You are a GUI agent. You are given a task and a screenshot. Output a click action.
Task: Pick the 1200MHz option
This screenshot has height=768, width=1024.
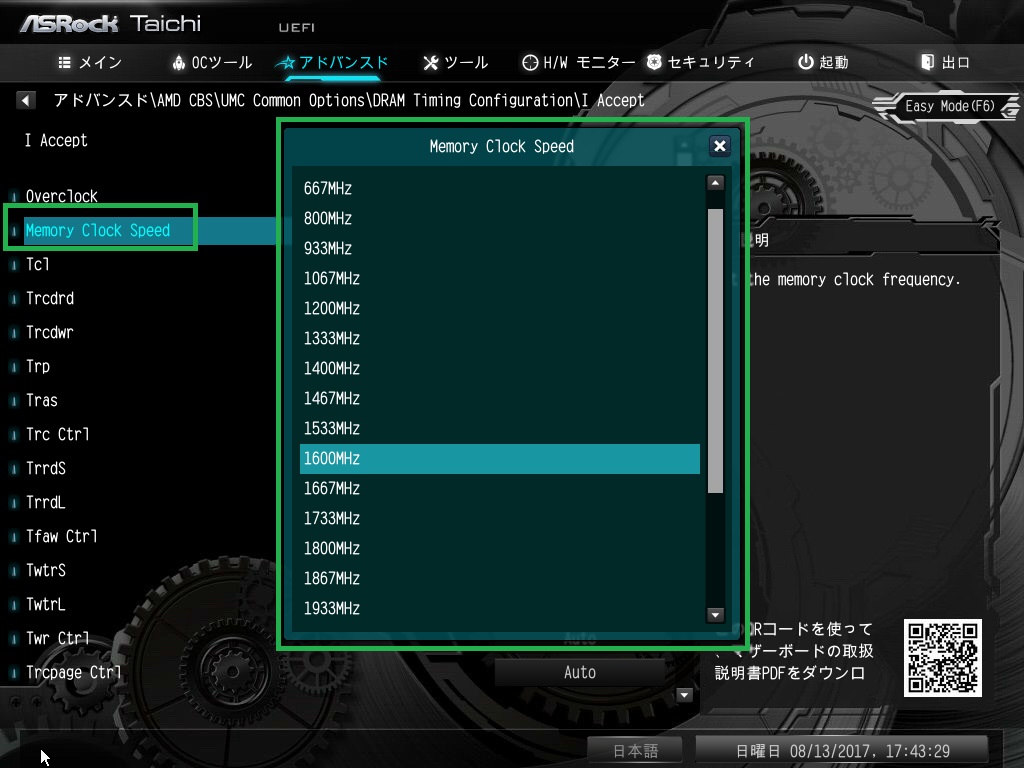tap(500, 309)
